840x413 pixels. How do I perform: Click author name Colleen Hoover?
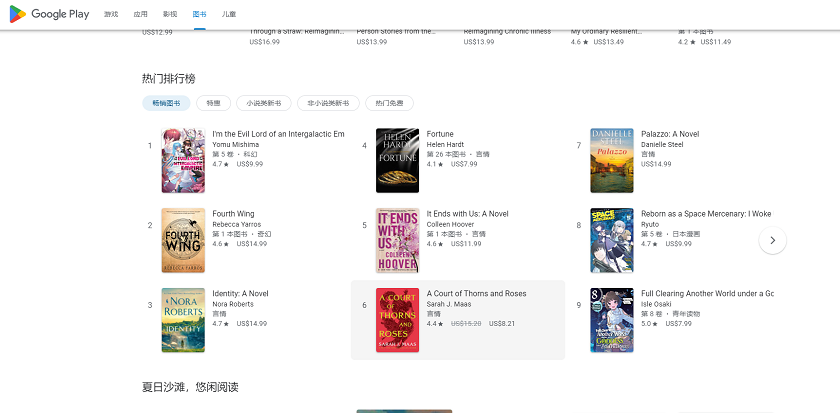(x=451, y=224)
